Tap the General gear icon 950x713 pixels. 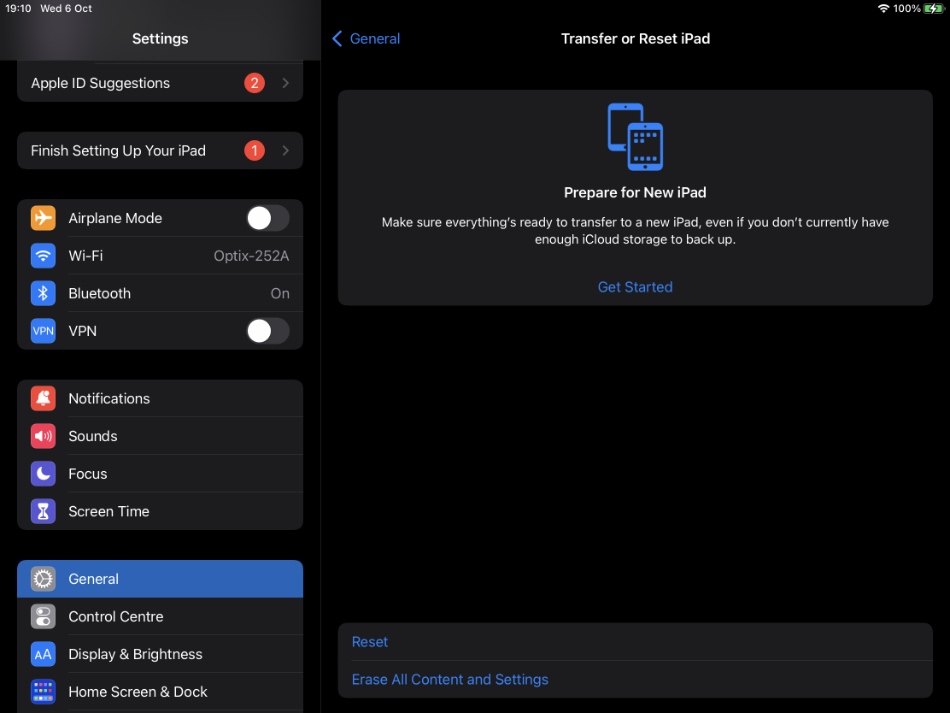click(x=43, y=579)
